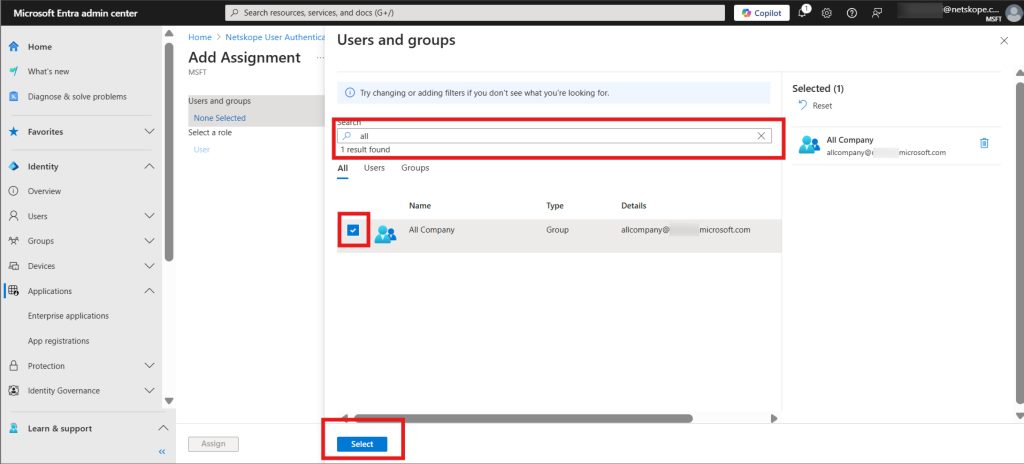The width and height of the screenshot is (1024, 464).
Task: Open the help question mark icon
Action: [852, 13]
